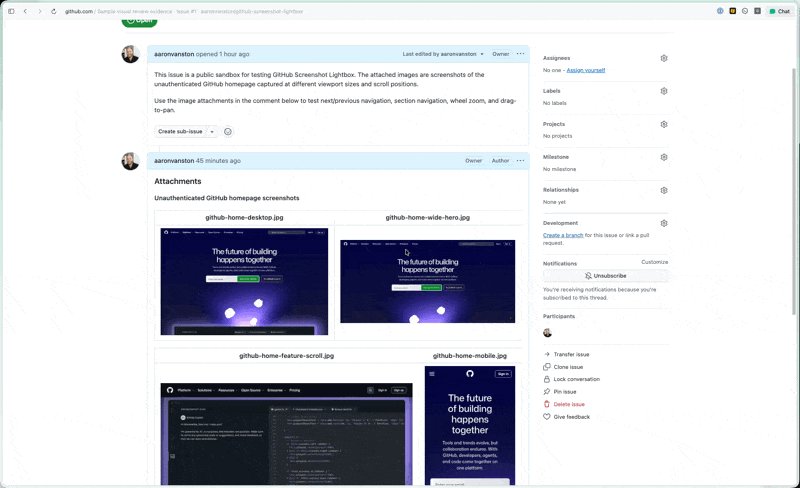Click the github-home-mobile.jpg column header
Image resolution: width=800 pixels, height=488 pixels.
click(x=470, y=356)
